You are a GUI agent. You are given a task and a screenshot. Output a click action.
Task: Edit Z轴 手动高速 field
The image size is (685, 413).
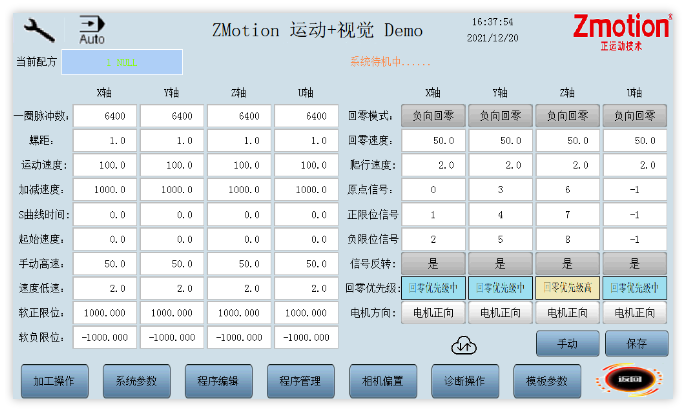pyautogui.click(x=239, y=264)
